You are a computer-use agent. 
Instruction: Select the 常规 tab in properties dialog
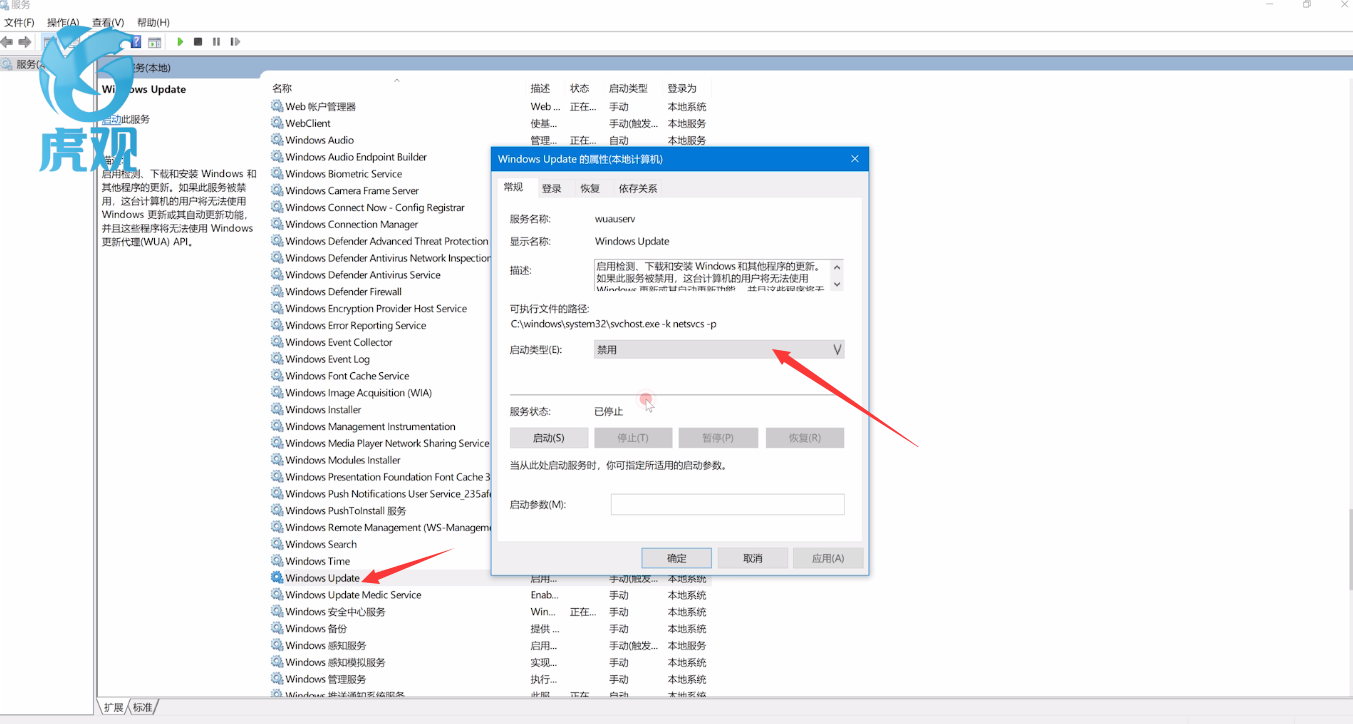click(513, 187)
